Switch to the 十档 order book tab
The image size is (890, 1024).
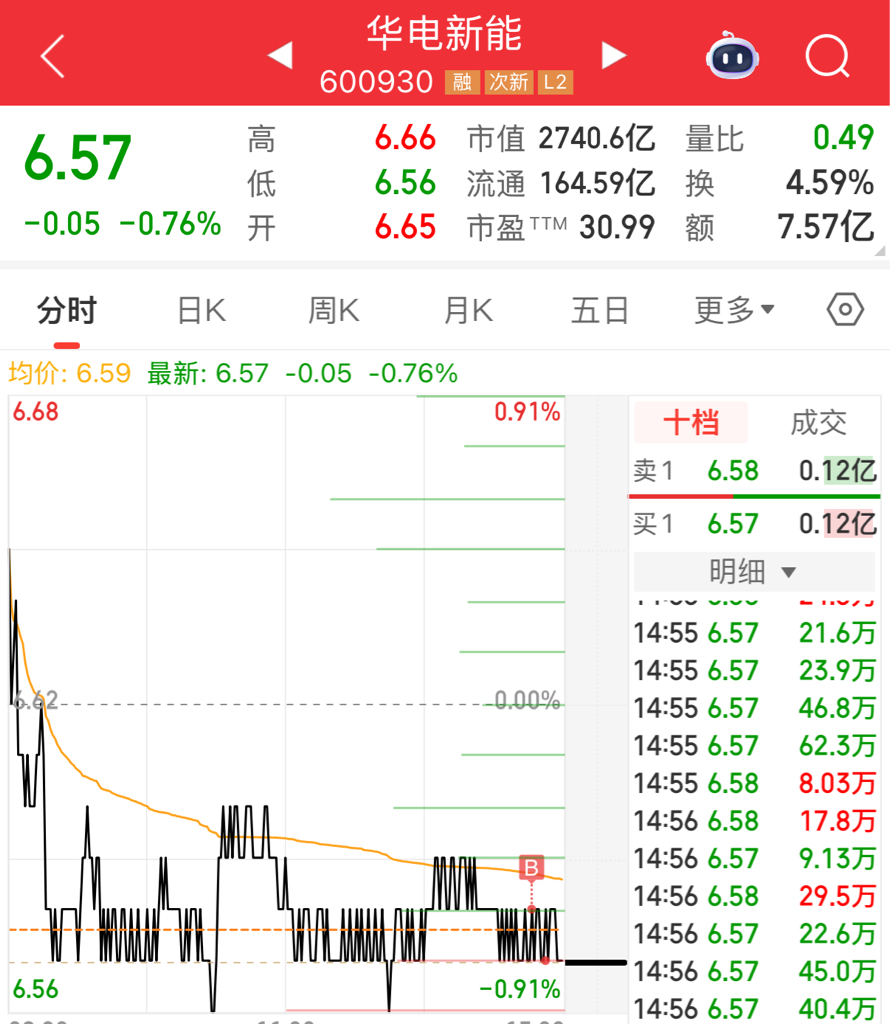691,423
